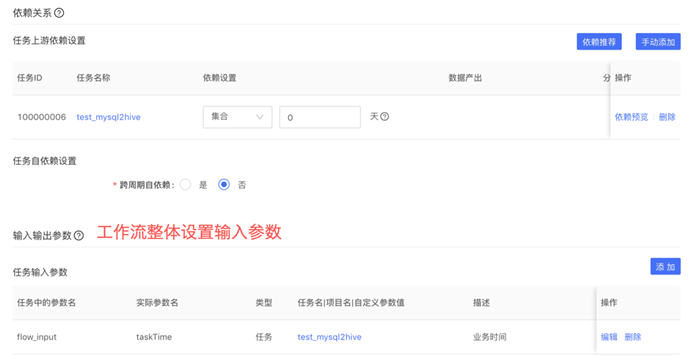Click the taskTime actual parameter cell
The width and height of the screenshot is (697, 361).
point(154,337)
